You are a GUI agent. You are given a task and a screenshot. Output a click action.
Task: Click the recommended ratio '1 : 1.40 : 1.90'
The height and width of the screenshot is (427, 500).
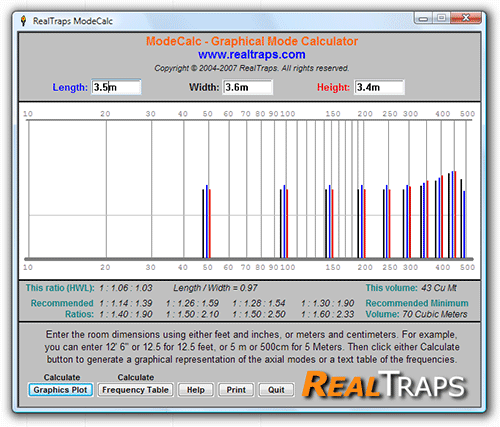[x=126, y=314]
